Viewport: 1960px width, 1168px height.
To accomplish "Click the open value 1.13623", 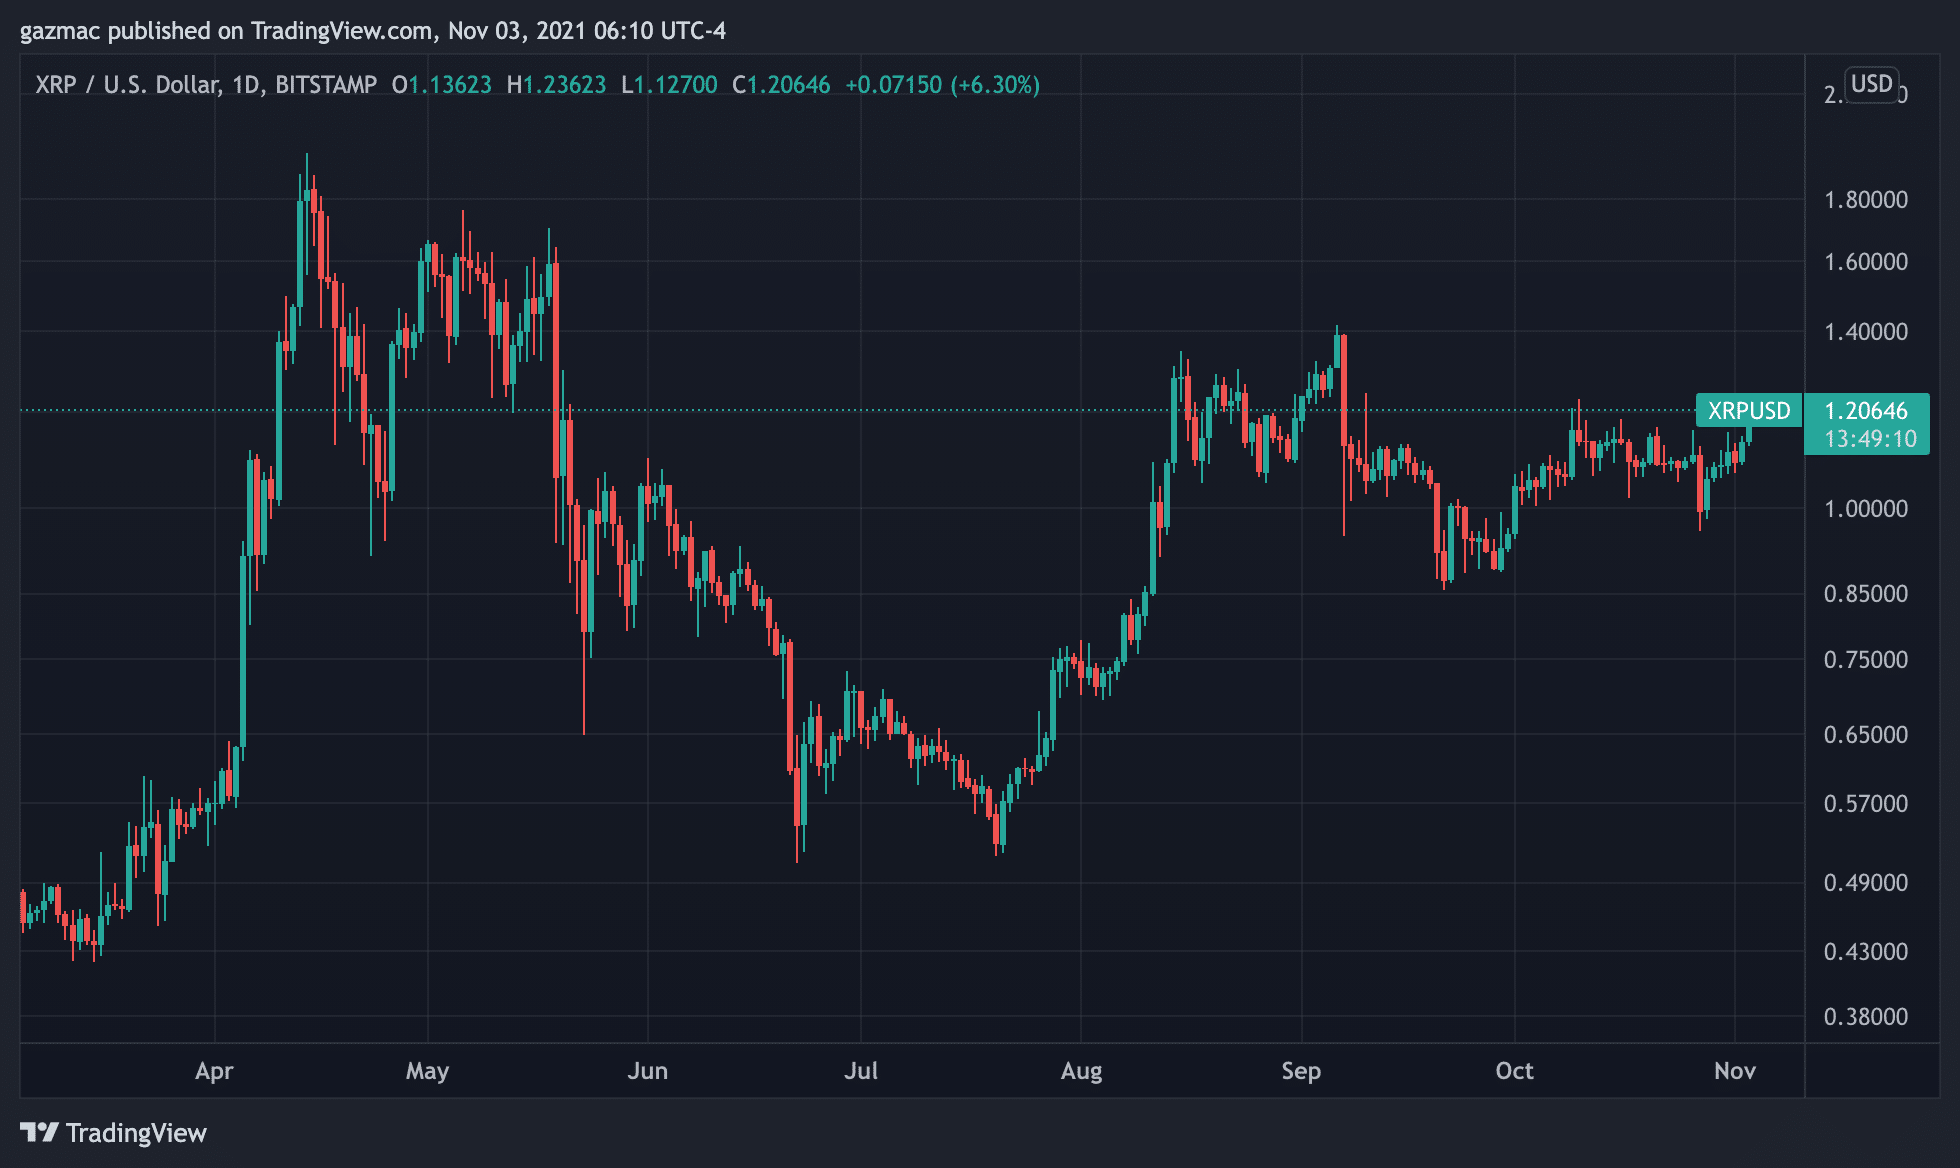I will 450,85.
